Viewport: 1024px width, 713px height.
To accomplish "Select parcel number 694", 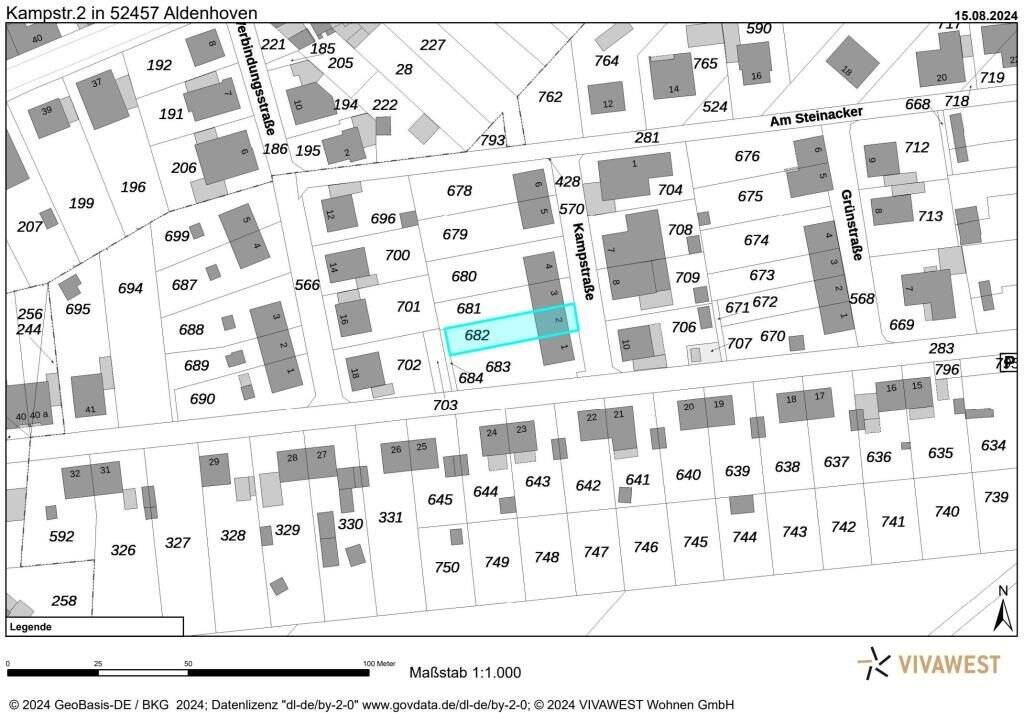I will click(x=130, y=288).
